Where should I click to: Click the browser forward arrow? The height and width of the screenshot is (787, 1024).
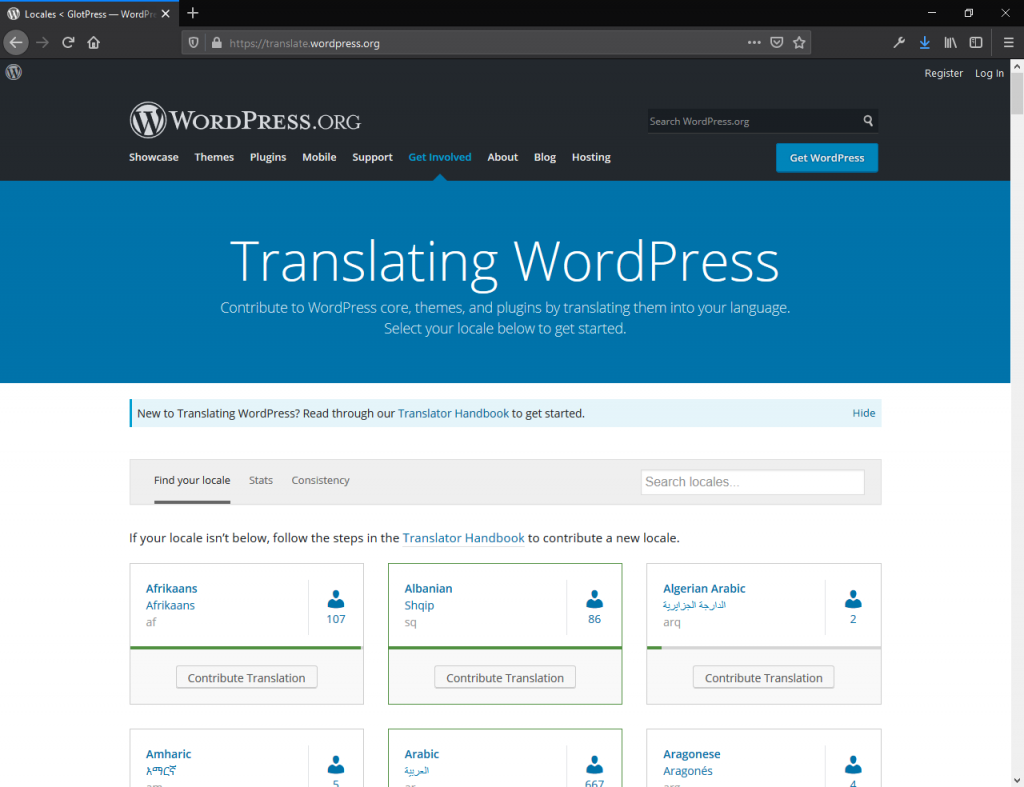42,43
